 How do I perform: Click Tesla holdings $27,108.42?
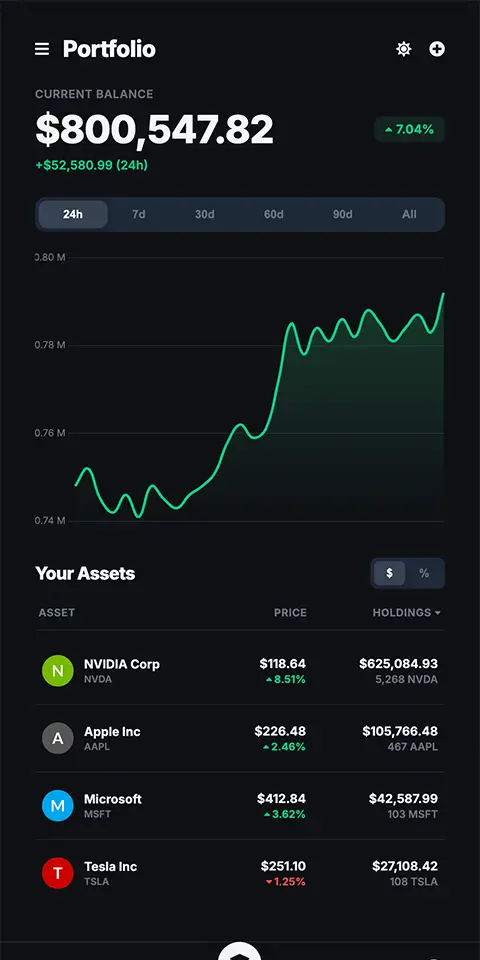(x=405, y=866)
